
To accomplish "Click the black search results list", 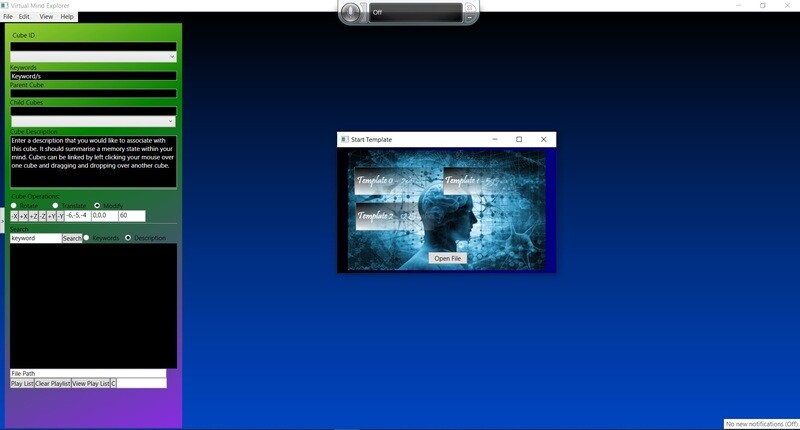I will (93, 306).
